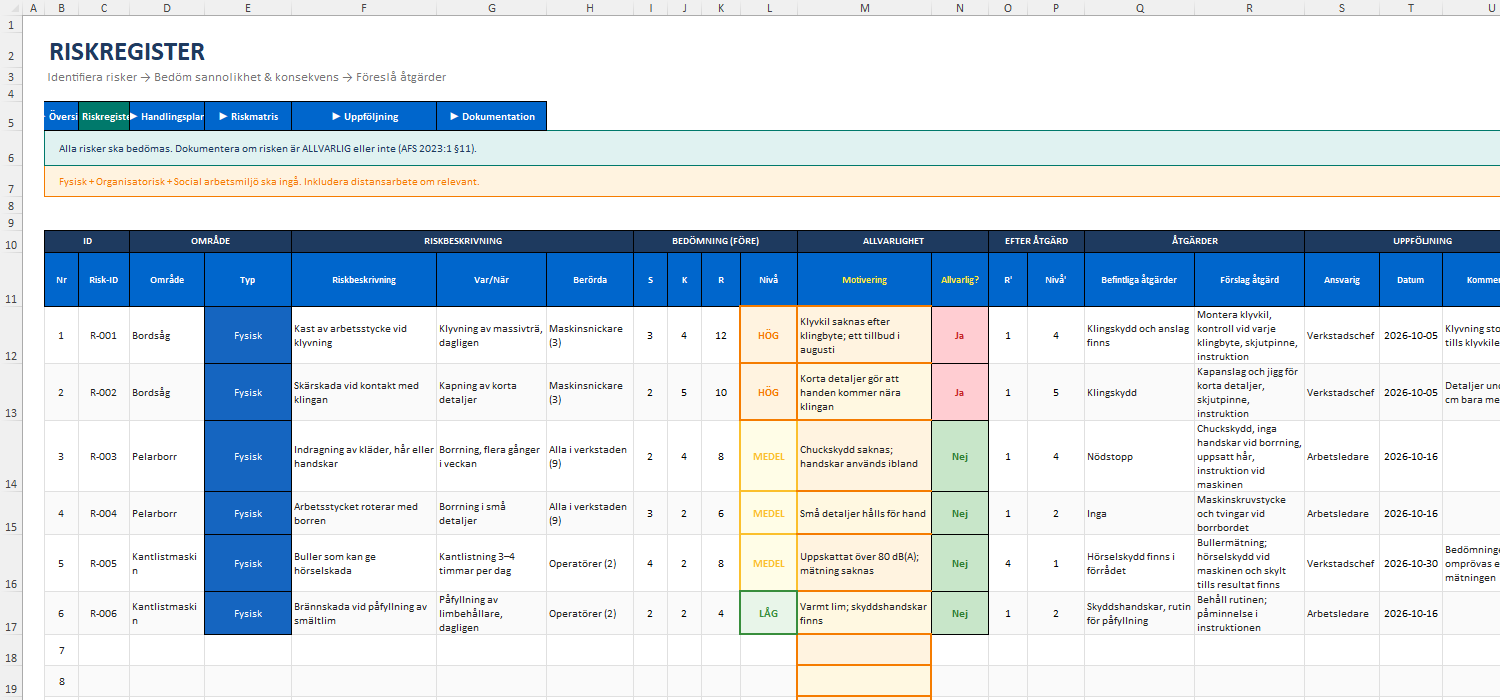Select the AFS 2023:1 §11 info banner
Viewport: 1500px width, 700px height.
click(x=772, y=149)
